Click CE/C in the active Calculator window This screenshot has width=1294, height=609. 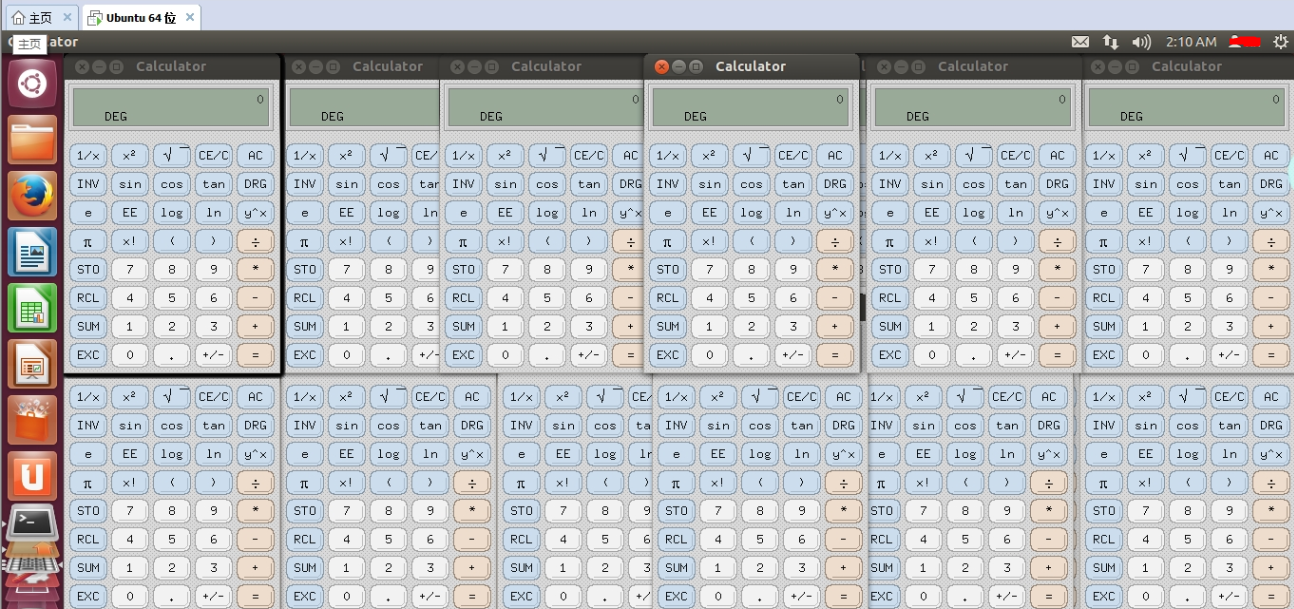coord(793,155)
